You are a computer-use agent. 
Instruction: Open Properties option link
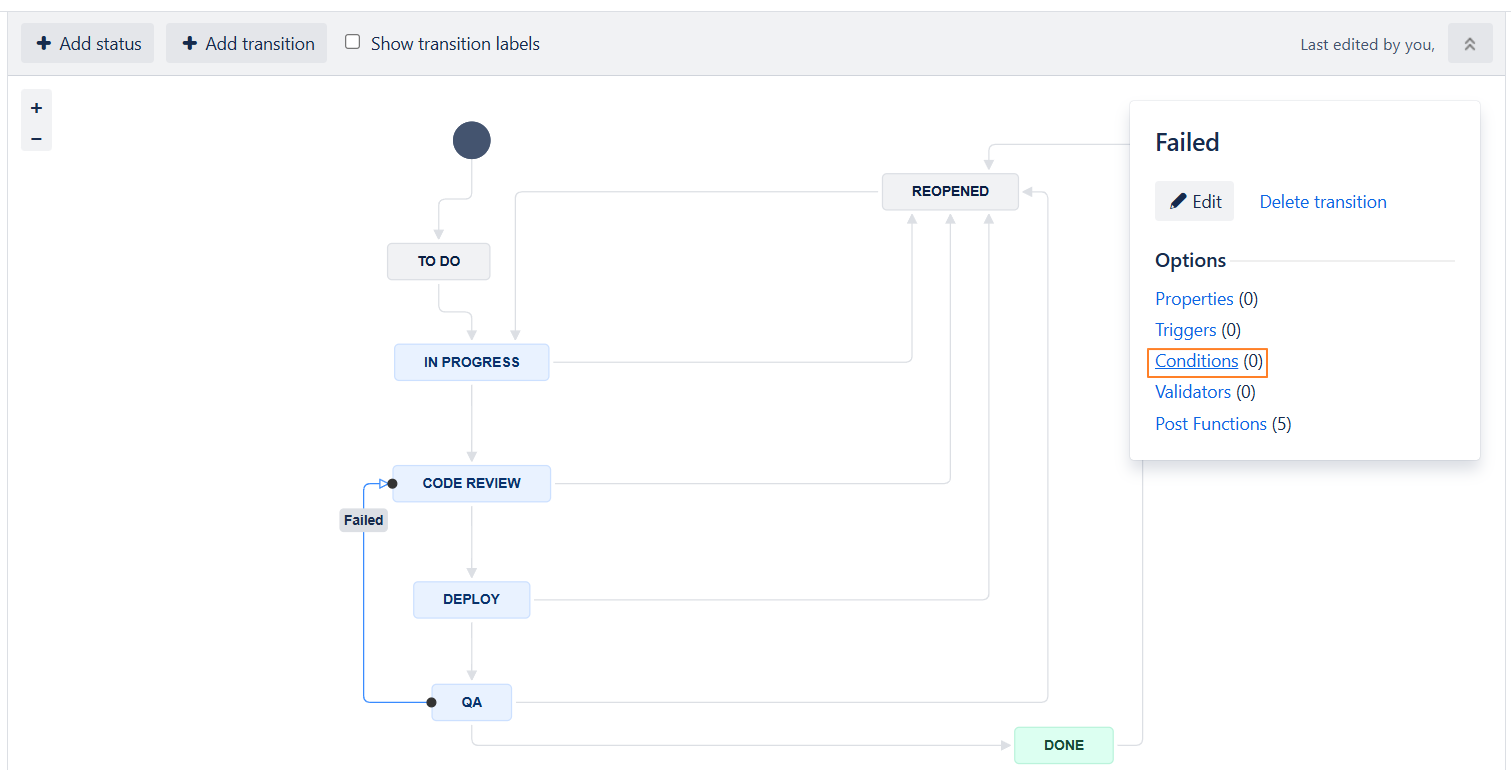1194,299
